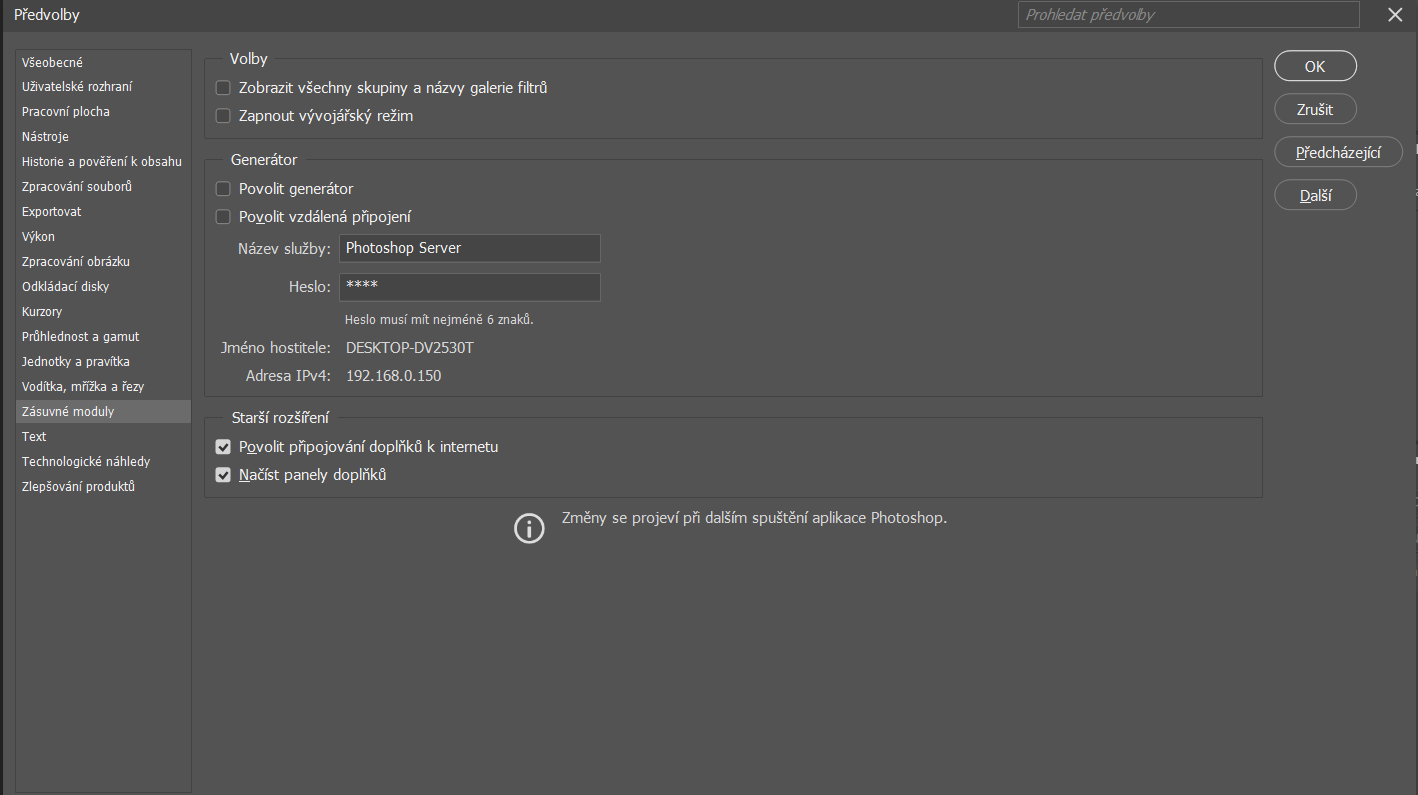1418x795 pixels.
Task: Switch to Uživatelské rozhraní category
Action: click(77, 87)
